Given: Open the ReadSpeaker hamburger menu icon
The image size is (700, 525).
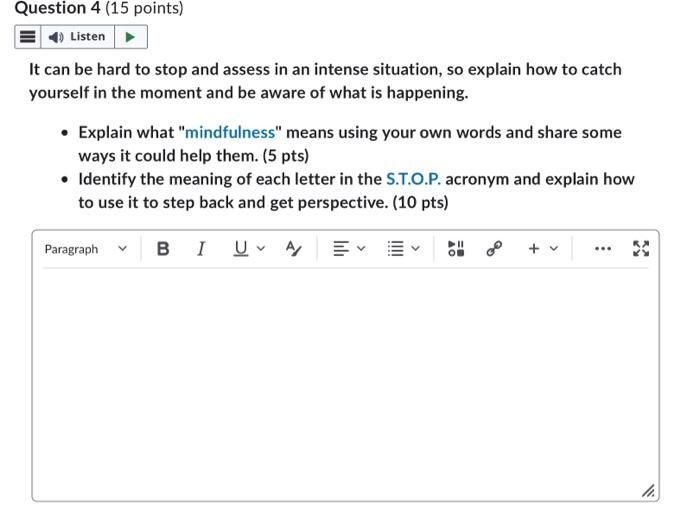Looking at the screenshot, I should coord(28,37).
